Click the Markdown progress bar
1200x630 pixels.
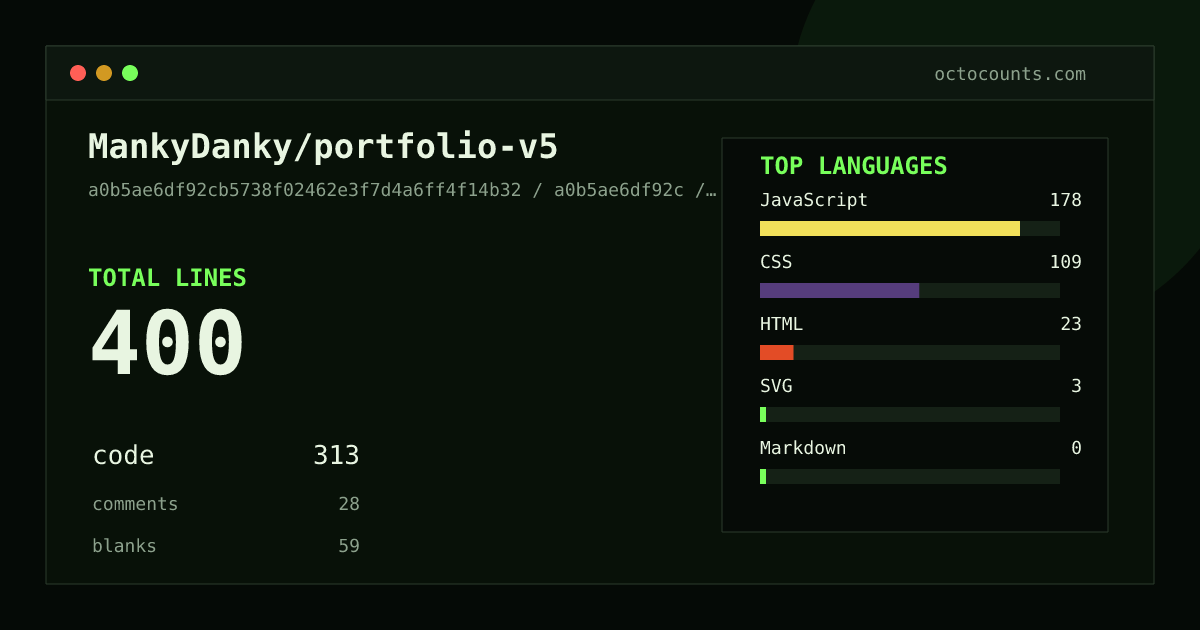[x=910, y=476]
